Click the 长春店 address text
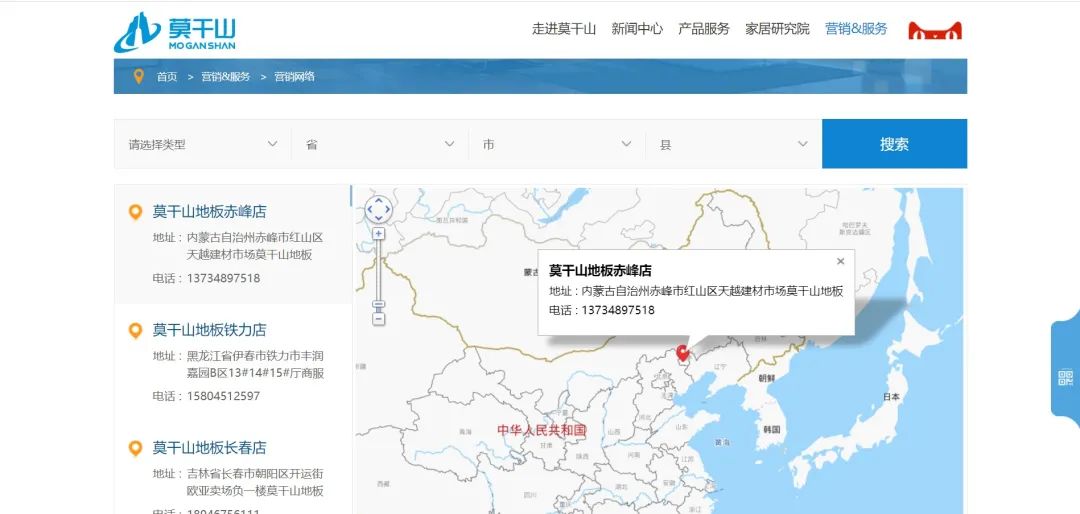 click(x=255, y=482)
